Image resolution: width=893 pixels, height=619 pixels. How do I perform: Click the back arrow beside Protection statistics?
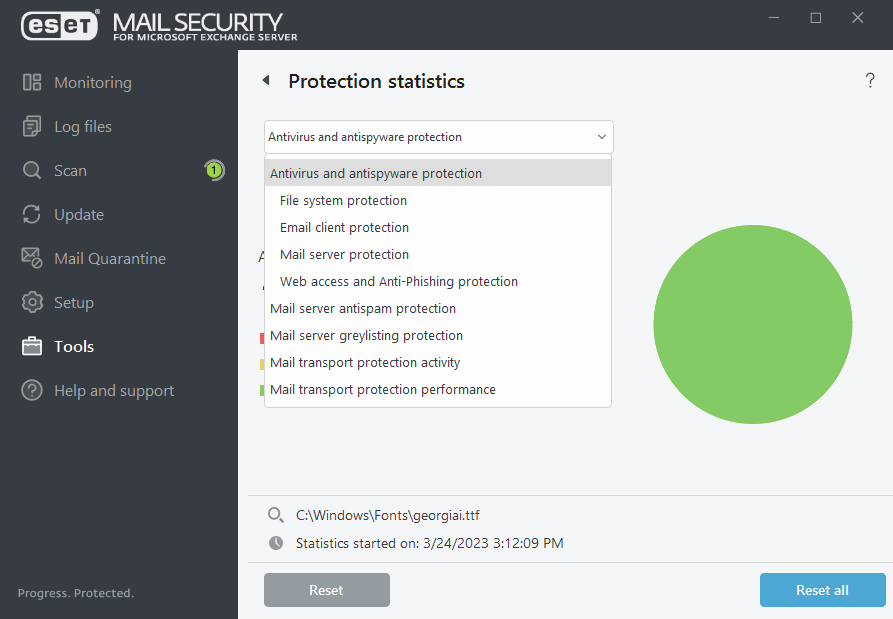pyautogui.click(x=266, y=81)
